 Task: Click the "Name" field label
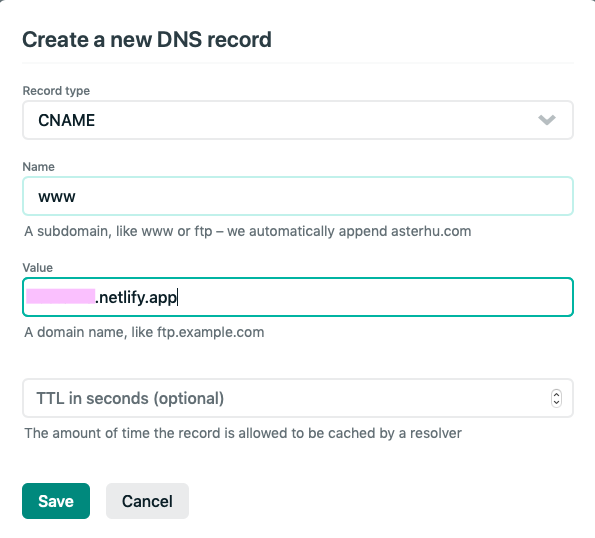[39, 167]
